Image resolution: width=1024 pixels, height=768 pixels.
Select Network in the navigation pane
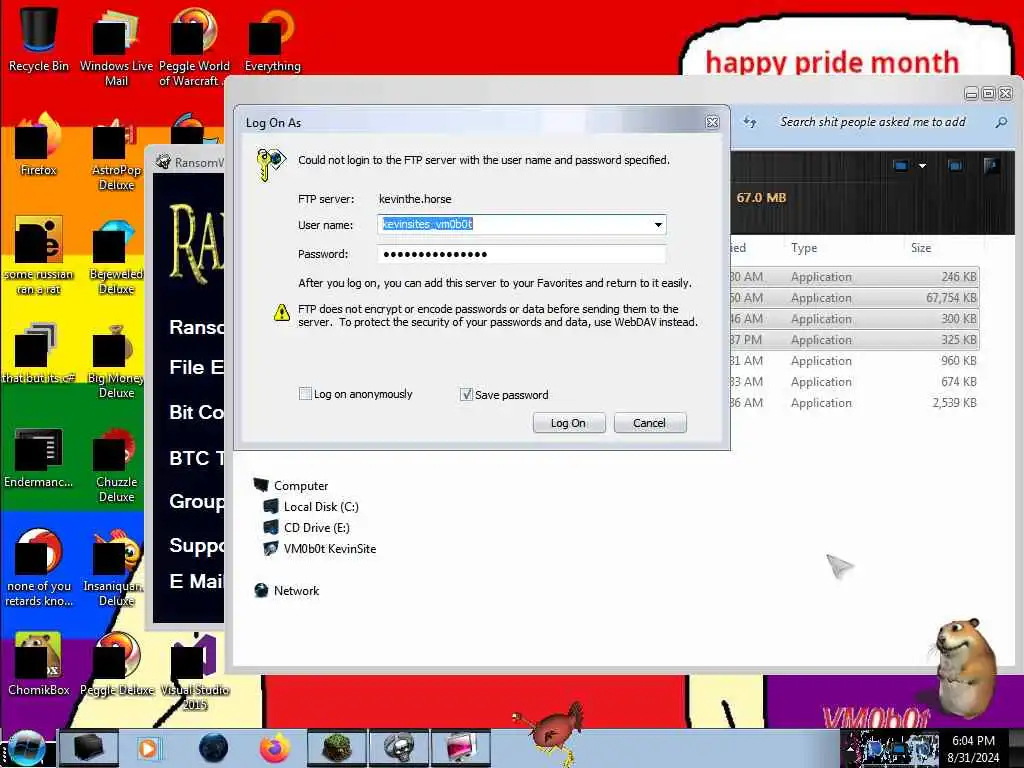[286, 590]
